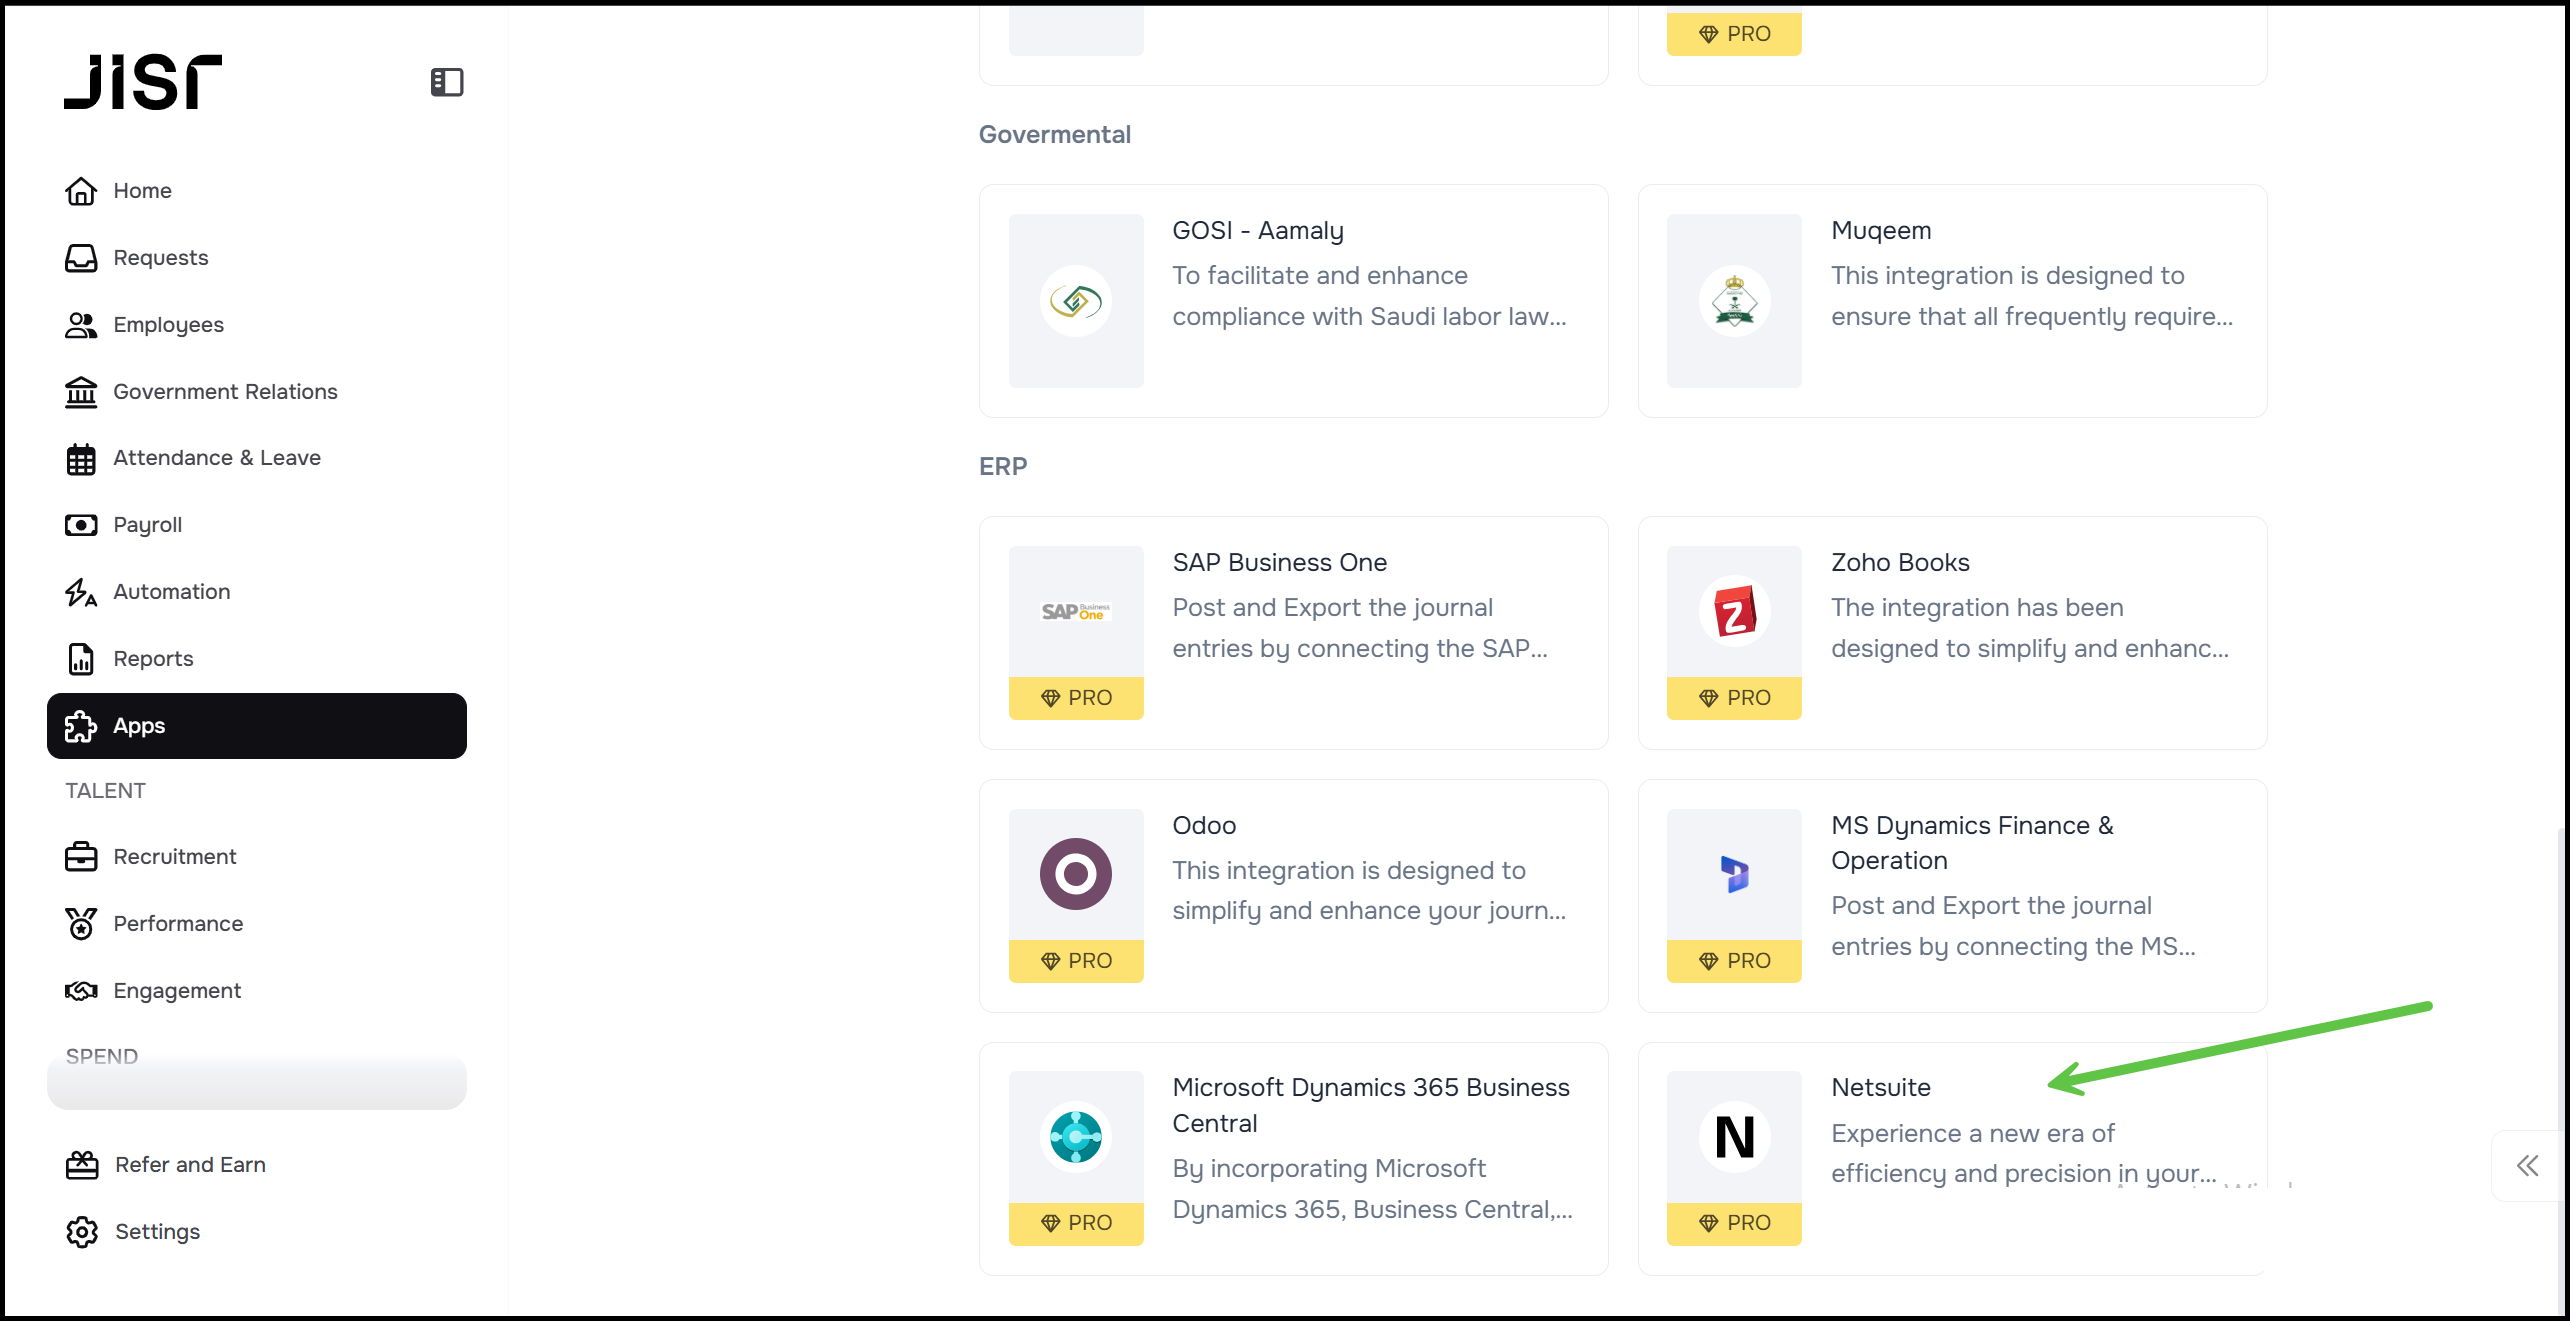Screen dimensions: 2570x1321
Task: Open Requests from the sidebar
Action: [160, 258]
